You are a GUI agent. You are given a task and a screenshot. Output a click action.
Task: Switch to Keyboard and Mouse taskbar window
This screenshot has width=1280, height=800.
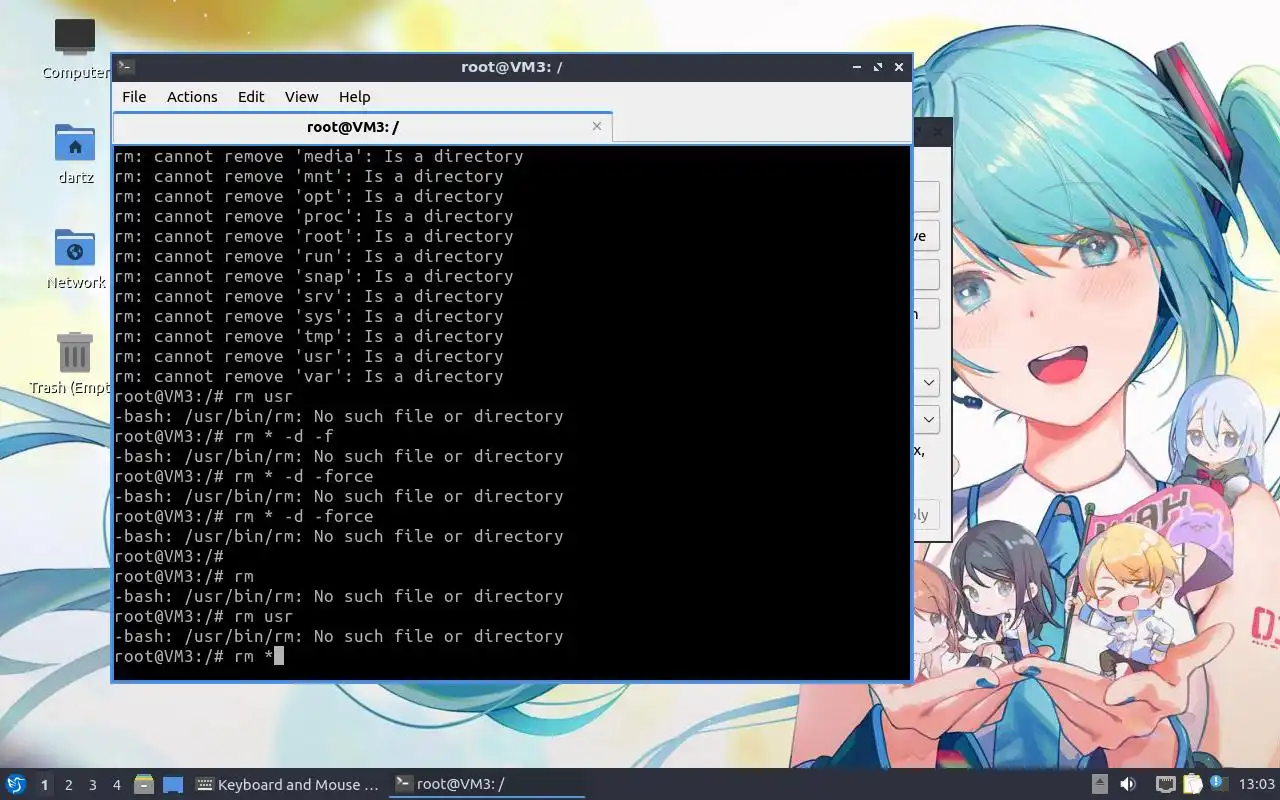pyautogui.click(x=287, y=785)
